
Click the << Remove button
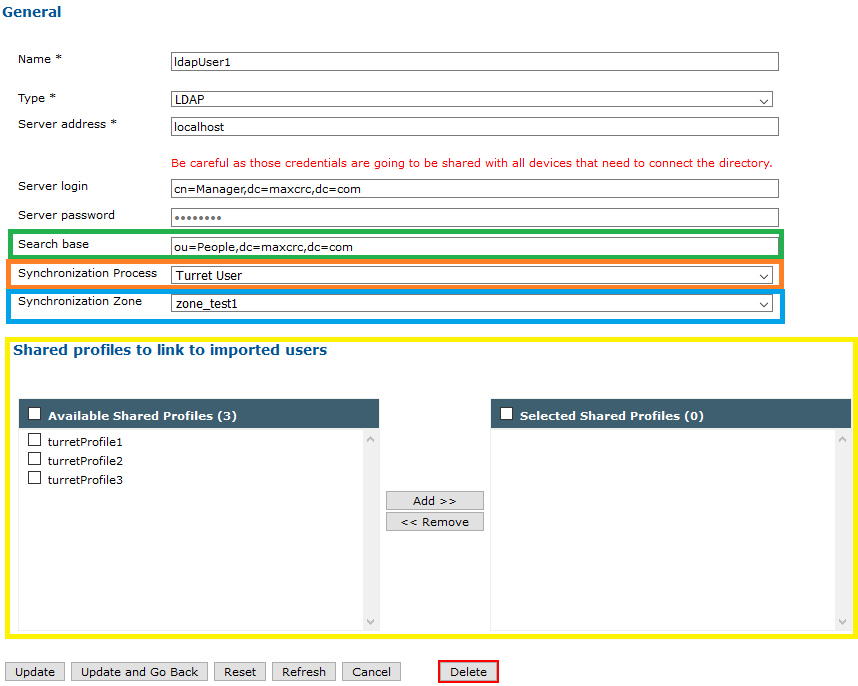pyautogui.click(x=435, y=522)
